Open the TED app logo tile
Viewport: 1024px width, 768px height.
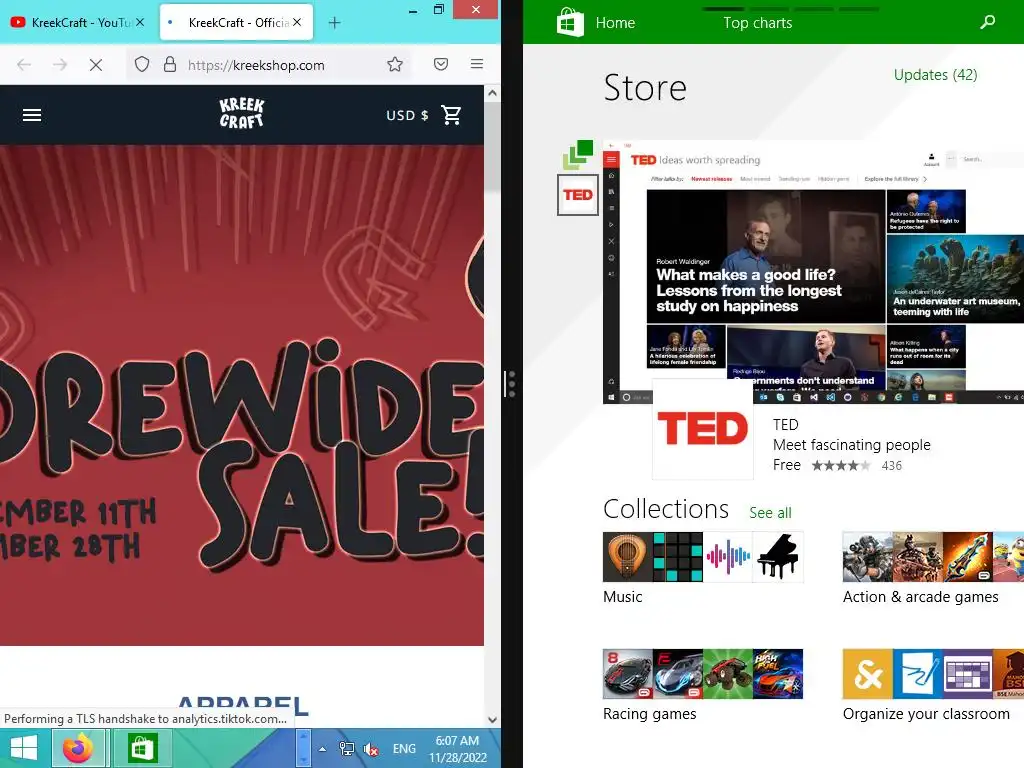point(703,428)
